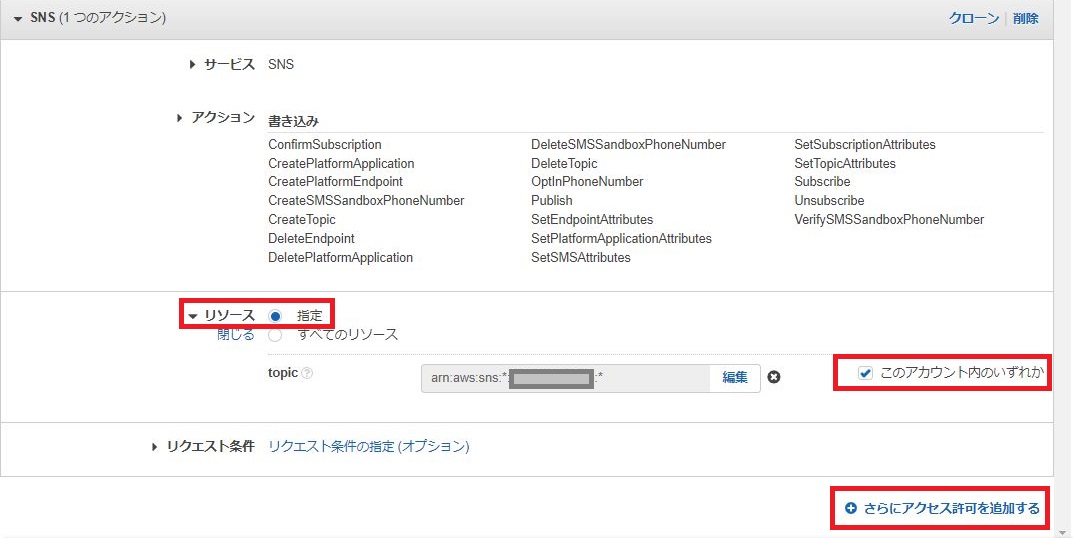Image resolution: width=1073 pixels, height=538 pixels.
Task: Click the SetPlatformApplicationAttributes action text
Action: pyautogui.click(x=621, y=238)
